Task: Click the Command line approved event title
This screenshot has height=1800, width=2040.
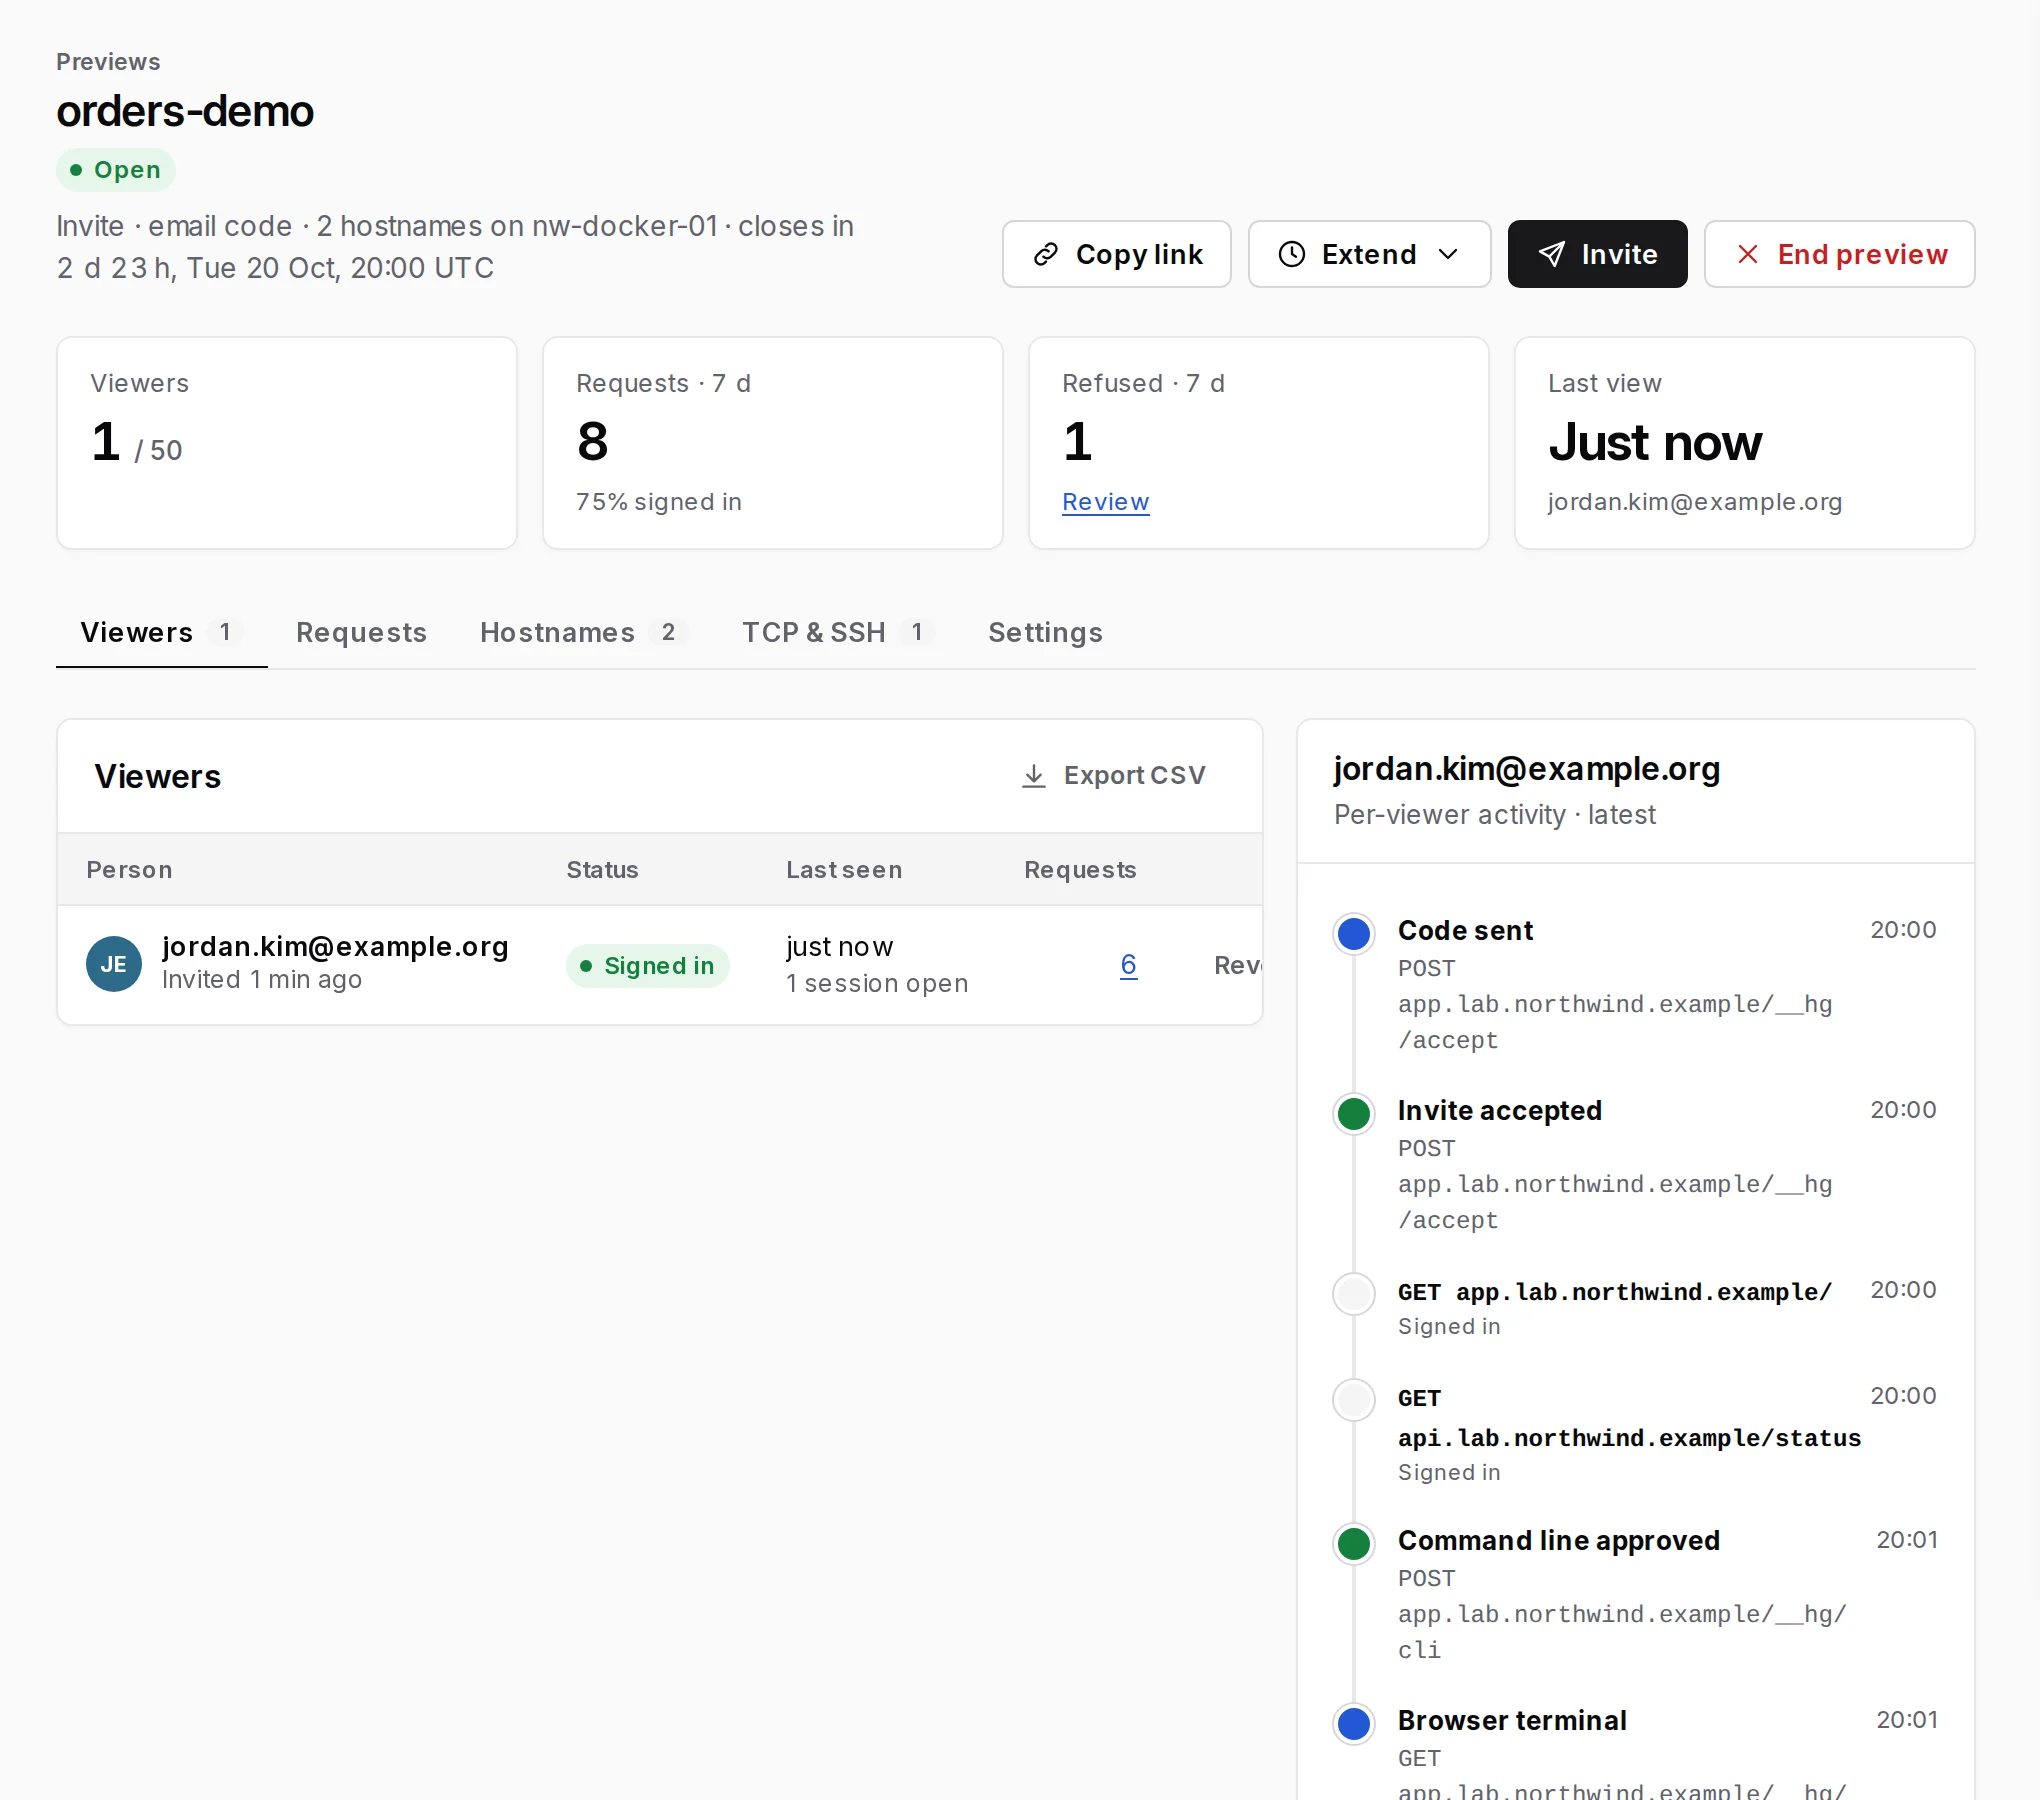Action: 1559,1541
